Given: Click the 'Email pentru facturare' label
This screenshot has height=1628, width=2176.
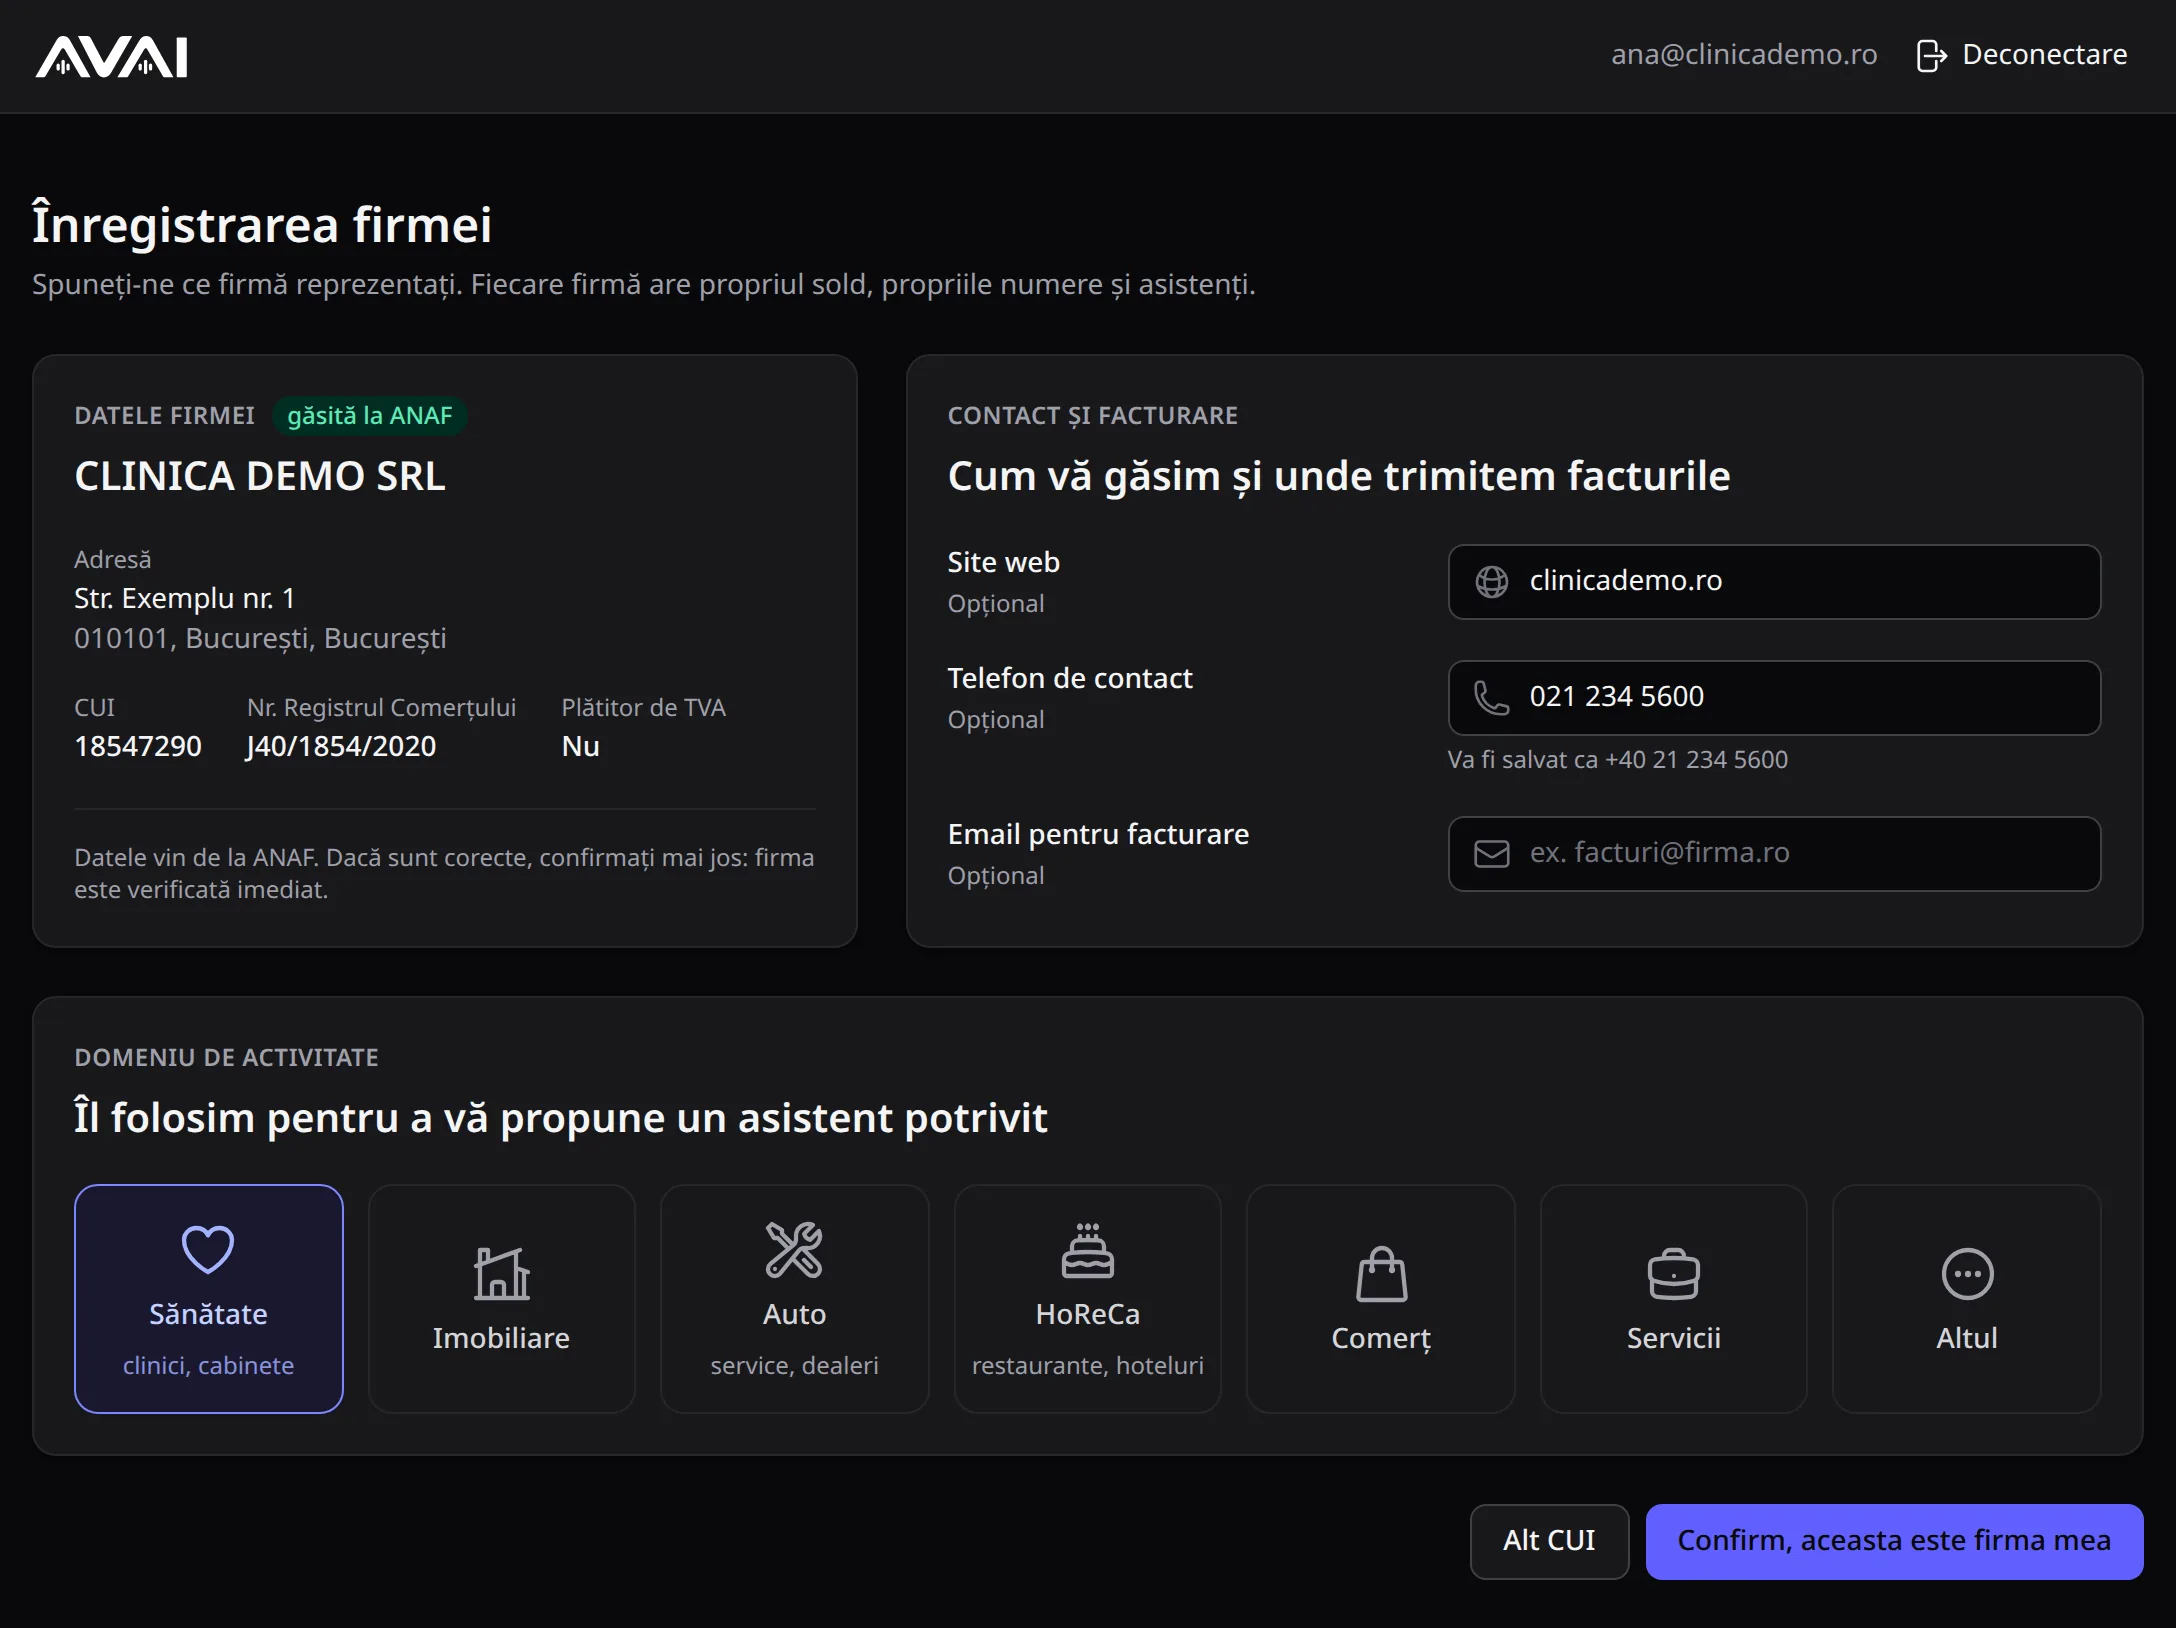Looking at the screenshot, I should (1098, 834).
